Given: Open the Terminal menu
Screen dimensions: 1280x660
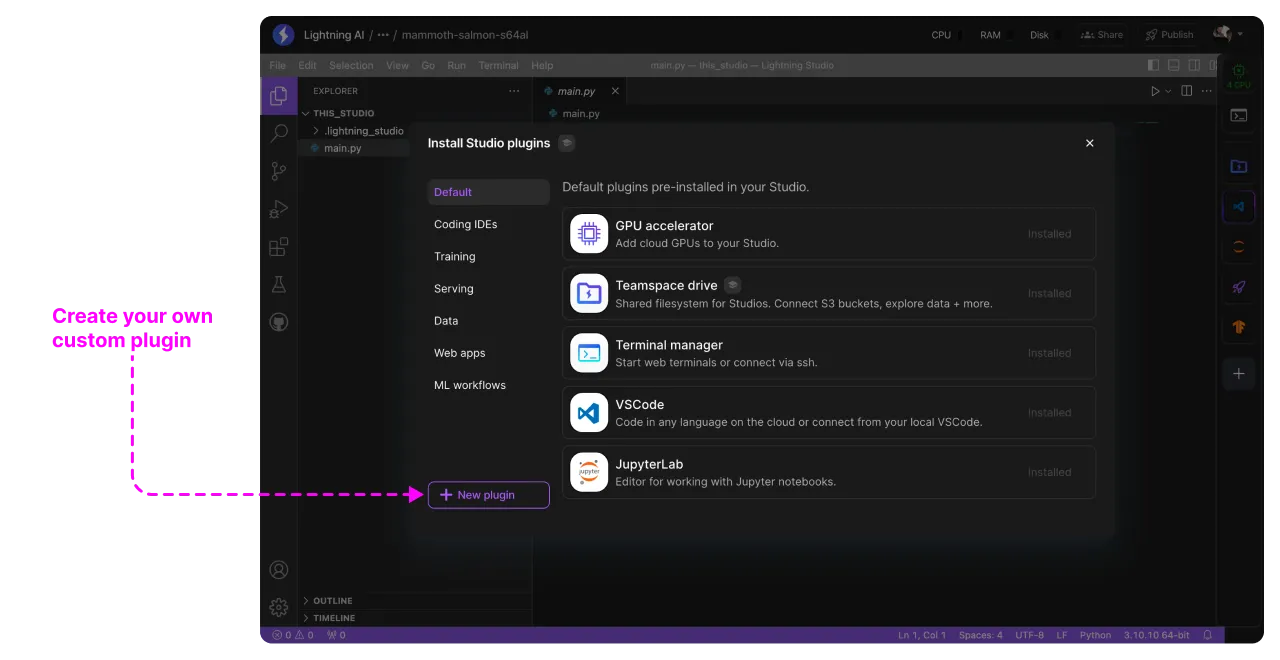Looking at the screenshot, I should (x=498, y=66).
